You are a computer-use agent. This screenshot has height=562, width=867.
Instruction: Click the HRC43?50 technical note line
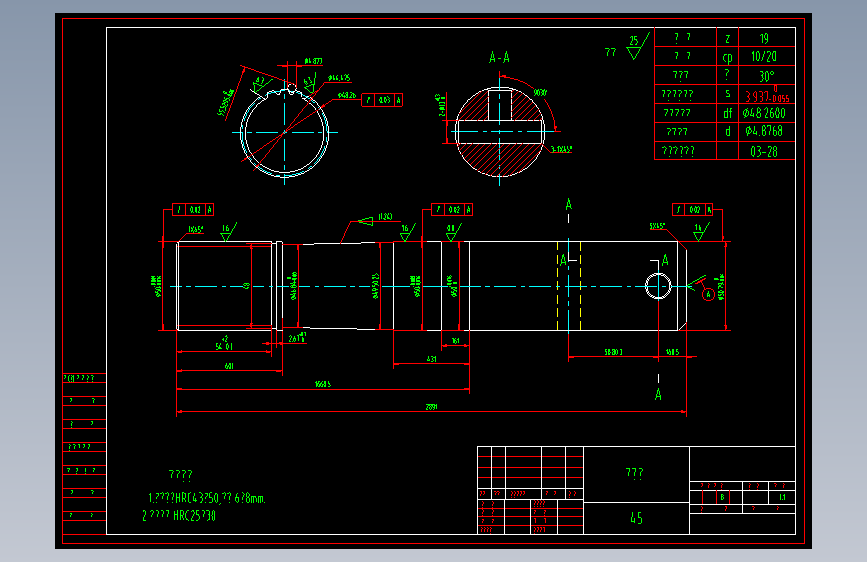[207, 498]
